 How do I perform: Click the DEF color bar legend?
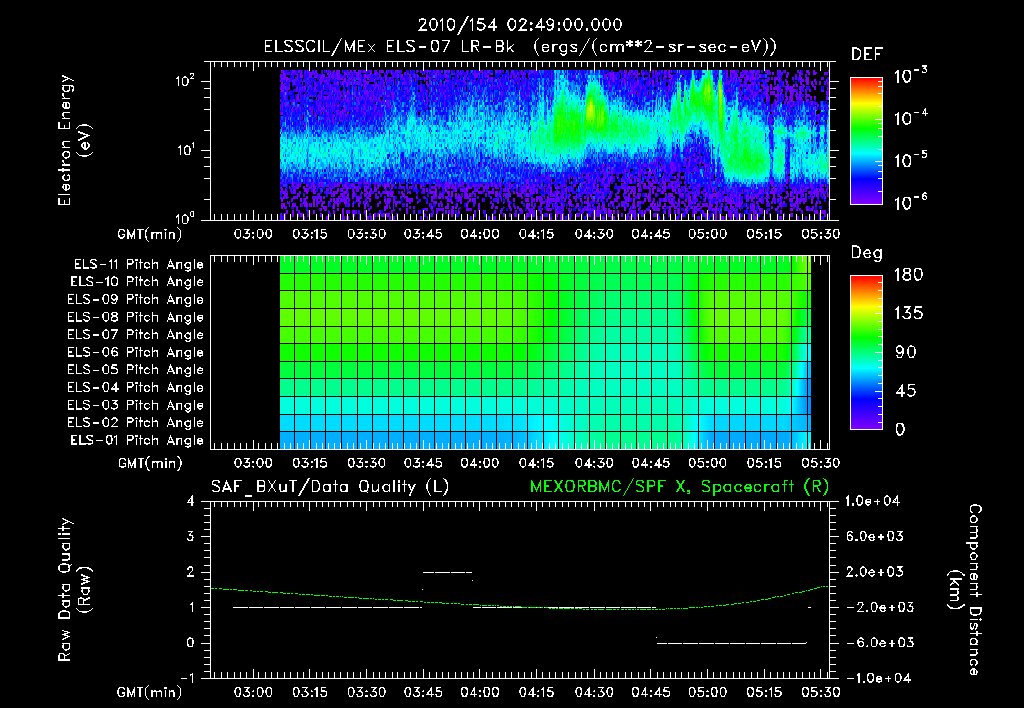[x=866, y=140]
